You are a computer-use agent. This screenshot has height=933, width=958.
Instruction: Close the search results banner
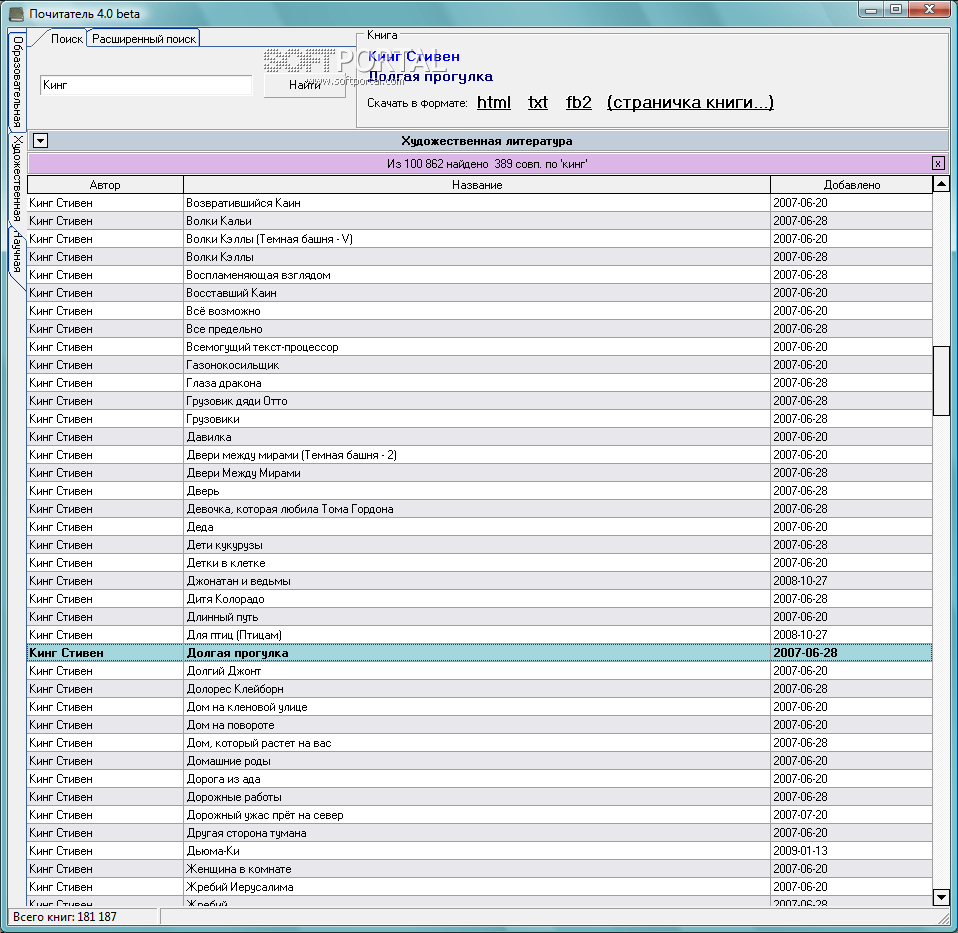[938, 163]
